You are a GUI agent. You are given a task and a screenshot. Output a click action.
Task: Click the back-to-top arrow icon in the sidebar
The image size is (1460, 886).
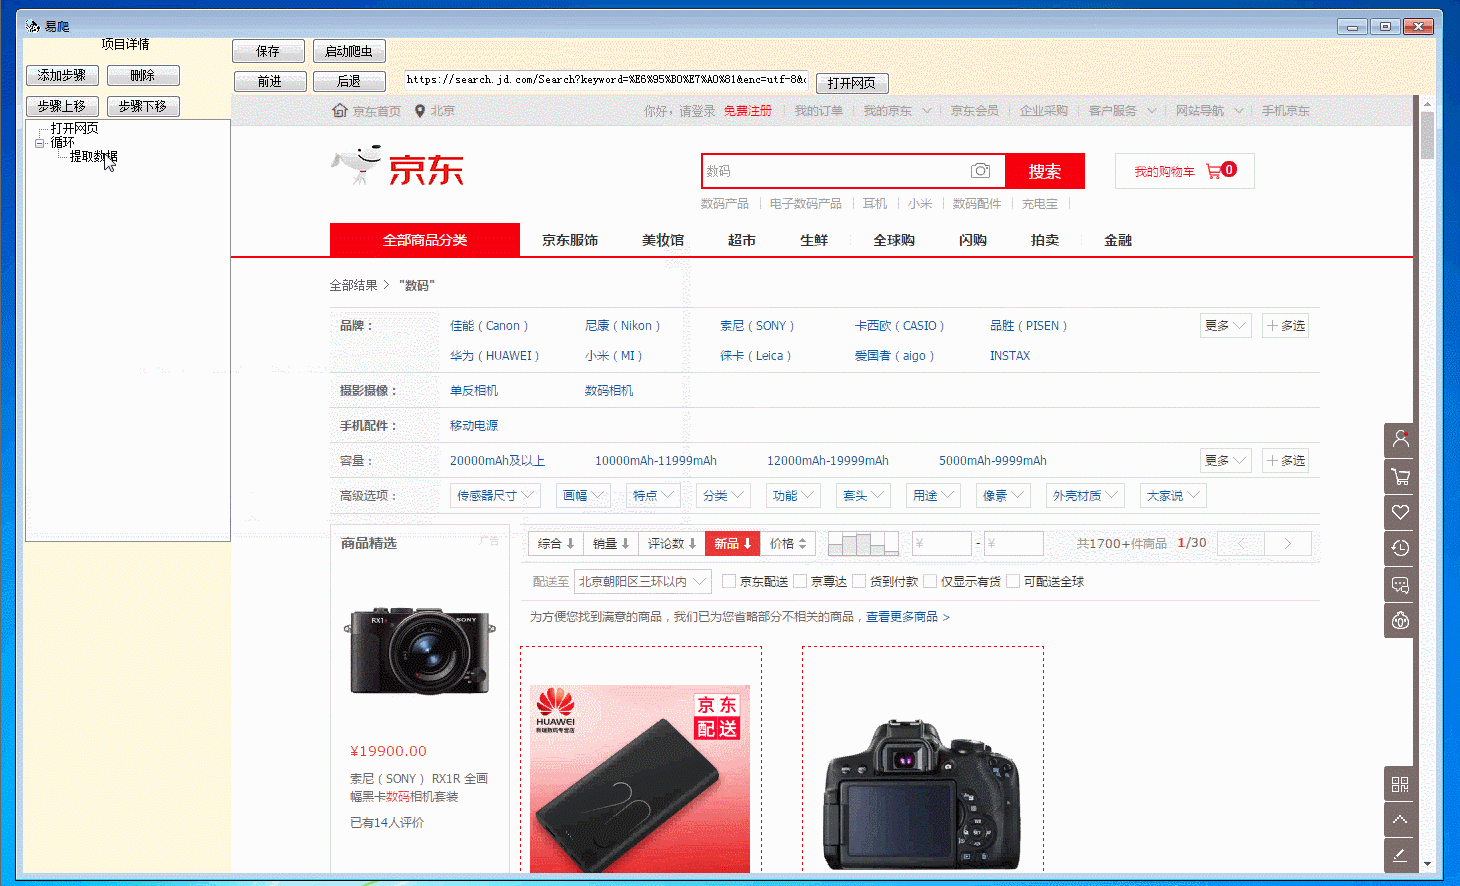1400,820
